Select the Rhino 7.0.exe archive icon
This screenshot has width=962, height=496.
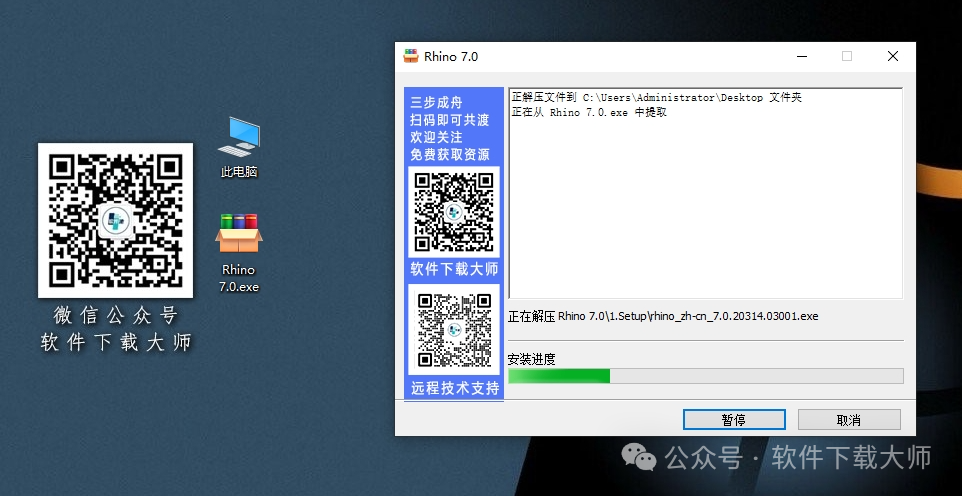(239, 253)
